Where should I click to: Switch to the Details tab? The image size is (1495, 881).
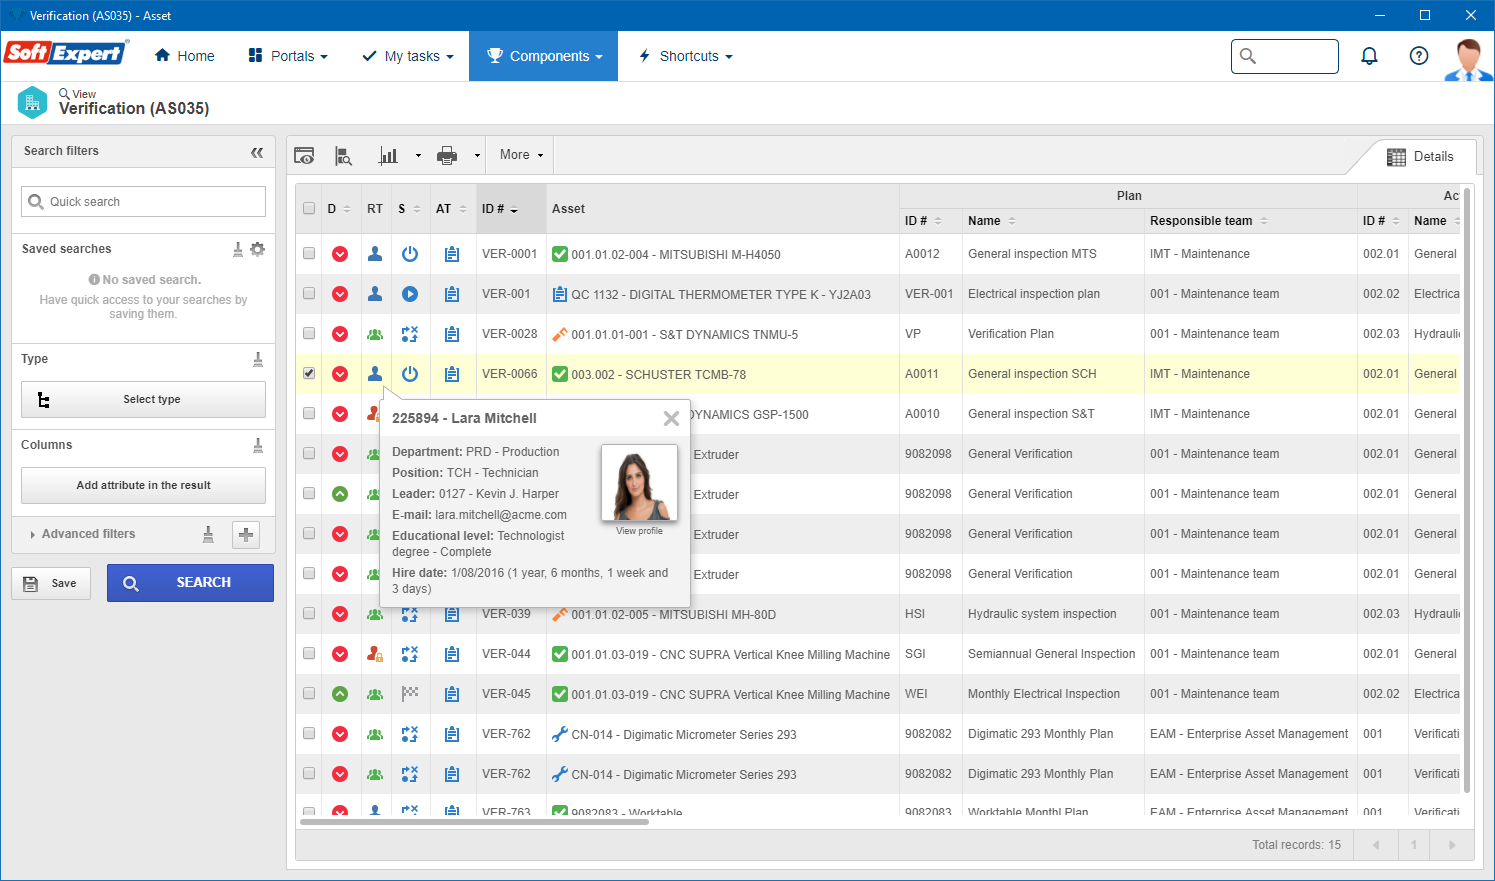click(x=1420, y=157)
